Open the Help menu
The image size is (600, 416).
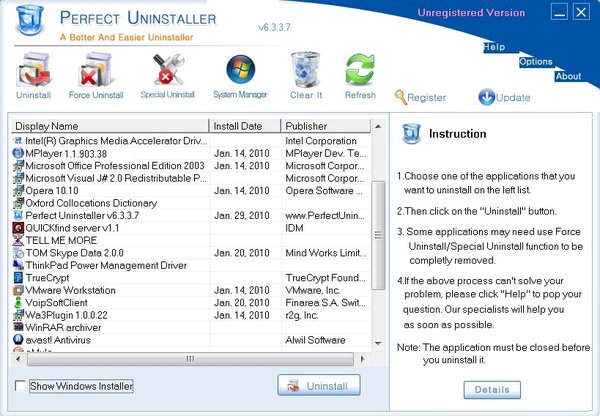click(x=494, y=47)
